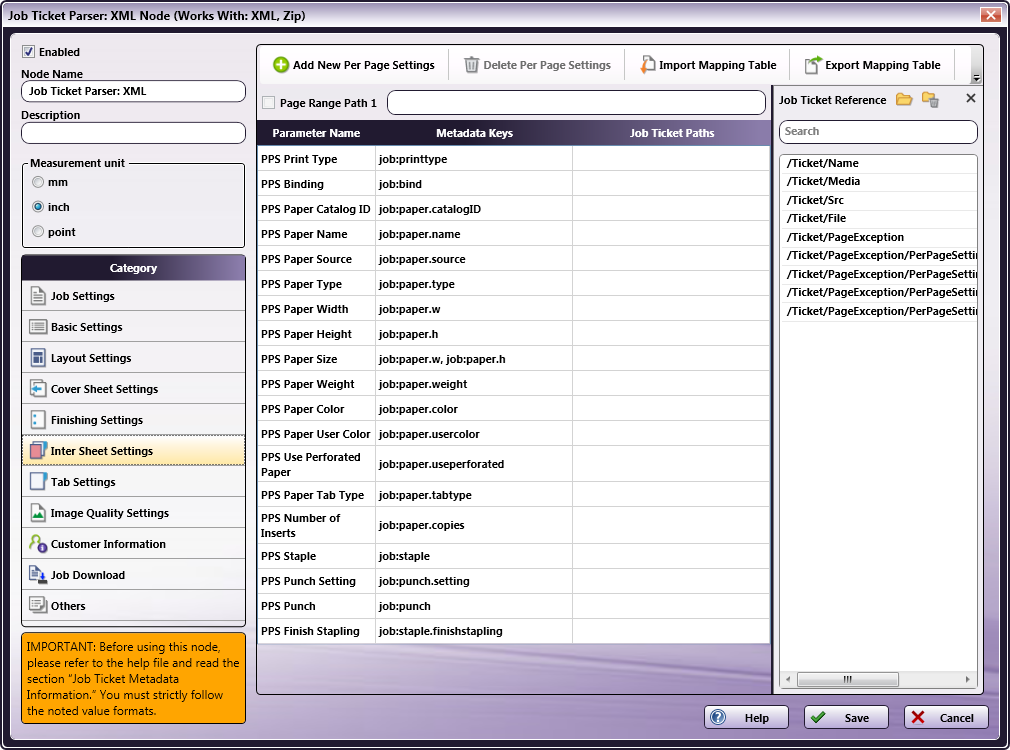Click the job:paper.usercolor metadata cell
The height and width of the screenshot is (750, 1010).
tap(474, 434)
